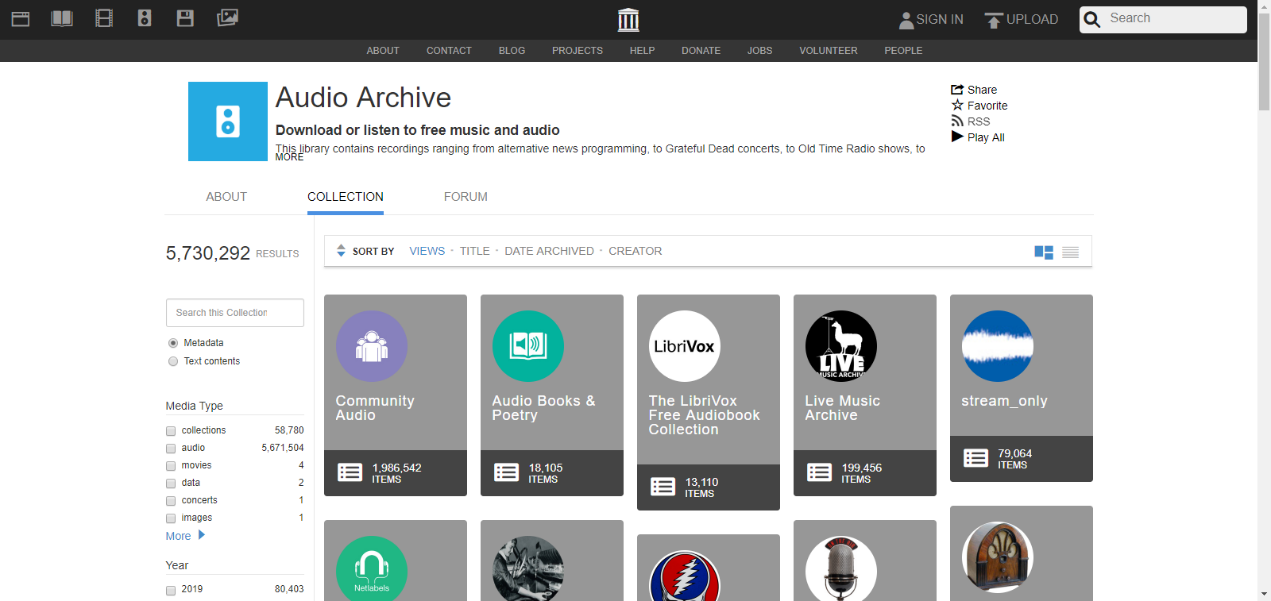
Task: Click the Live Music Archive llama logo
Action: [x=841, y=346]
